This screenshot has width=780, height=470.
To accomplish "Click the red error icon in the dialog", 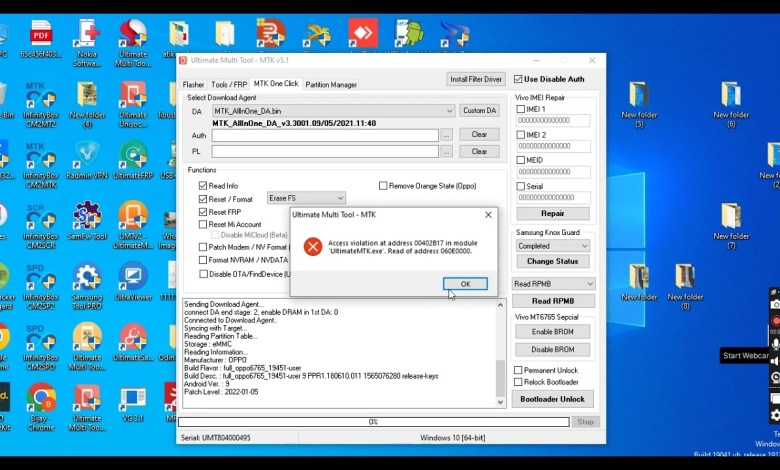I will point(313,246).
